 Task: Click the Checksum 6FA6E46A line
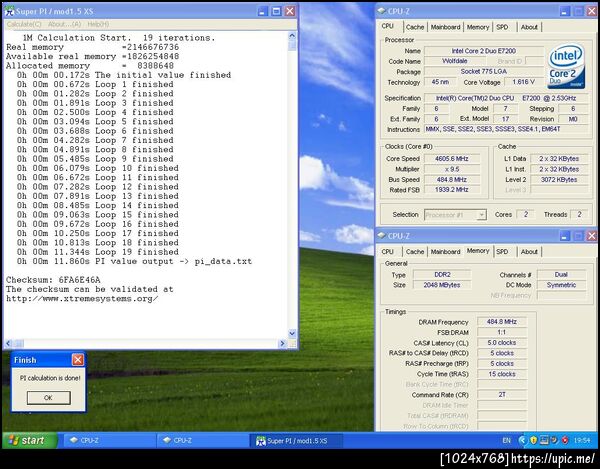pyautogui.click(x=53, y=280)
